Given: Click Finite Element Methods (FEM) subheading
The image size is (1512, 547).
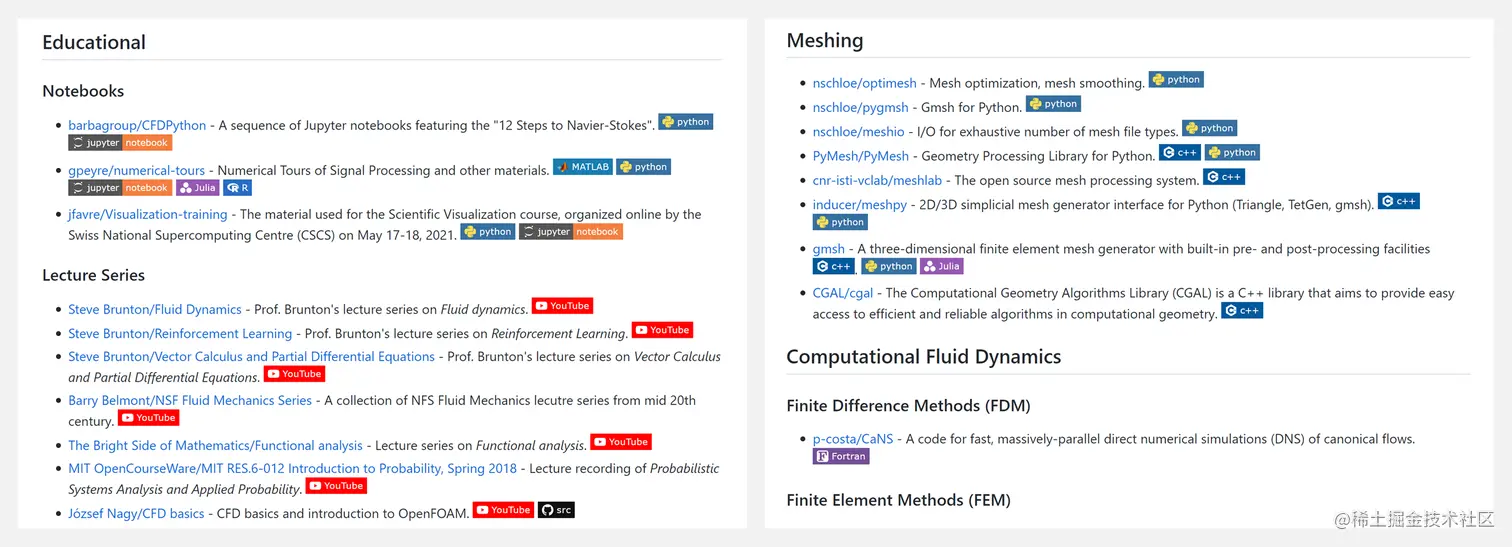Looking at the screenshot, I should point(899,500).
